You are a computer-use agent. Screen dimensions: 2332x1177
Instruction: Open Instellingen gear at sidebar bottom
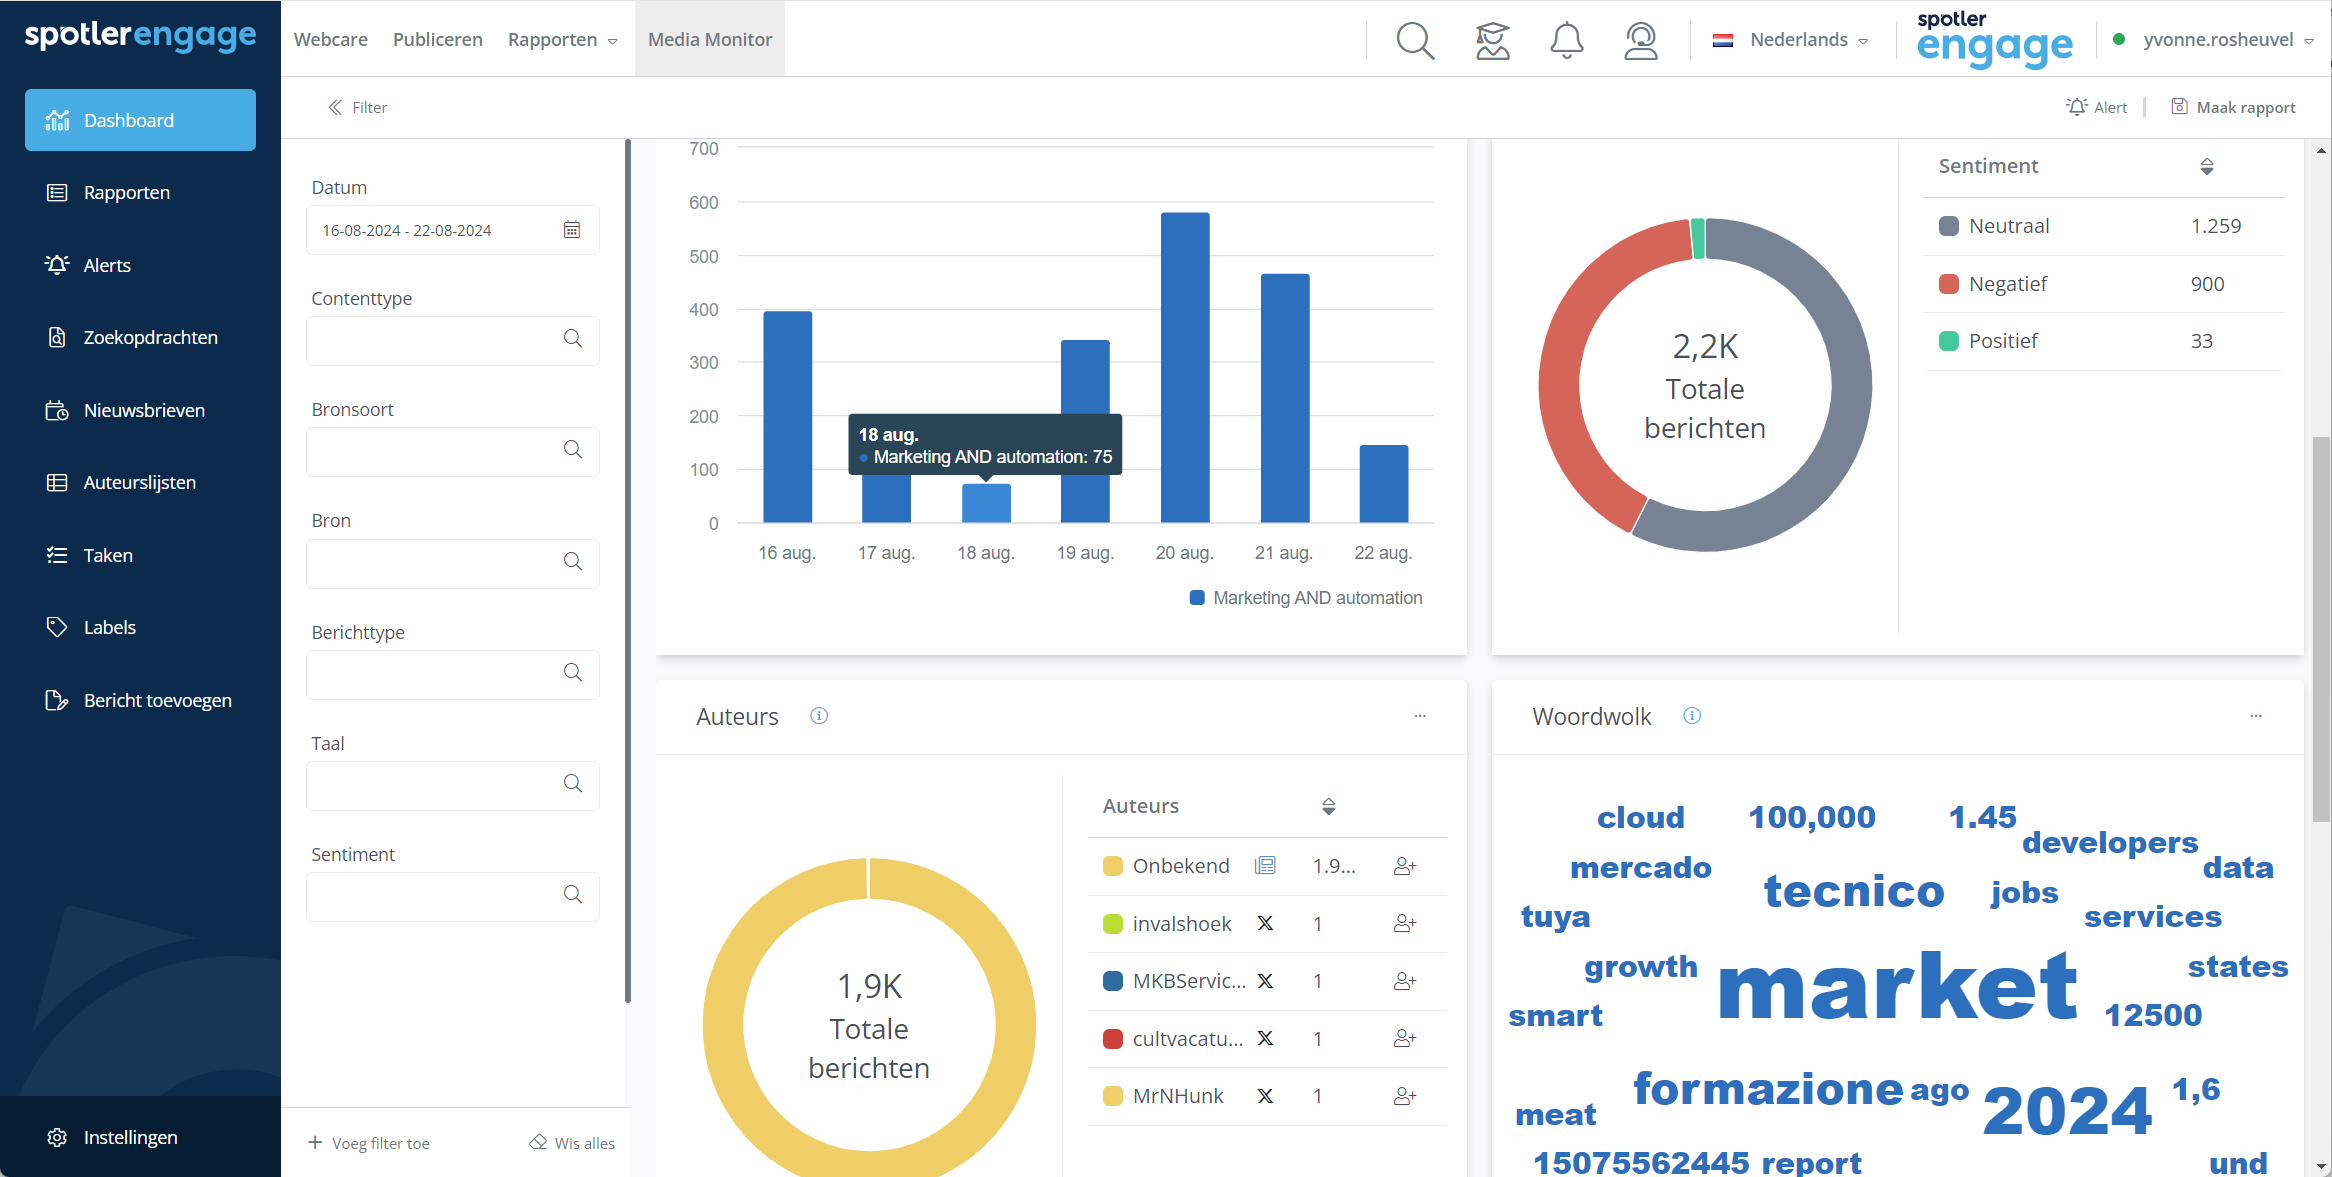tap(57, 1137)
